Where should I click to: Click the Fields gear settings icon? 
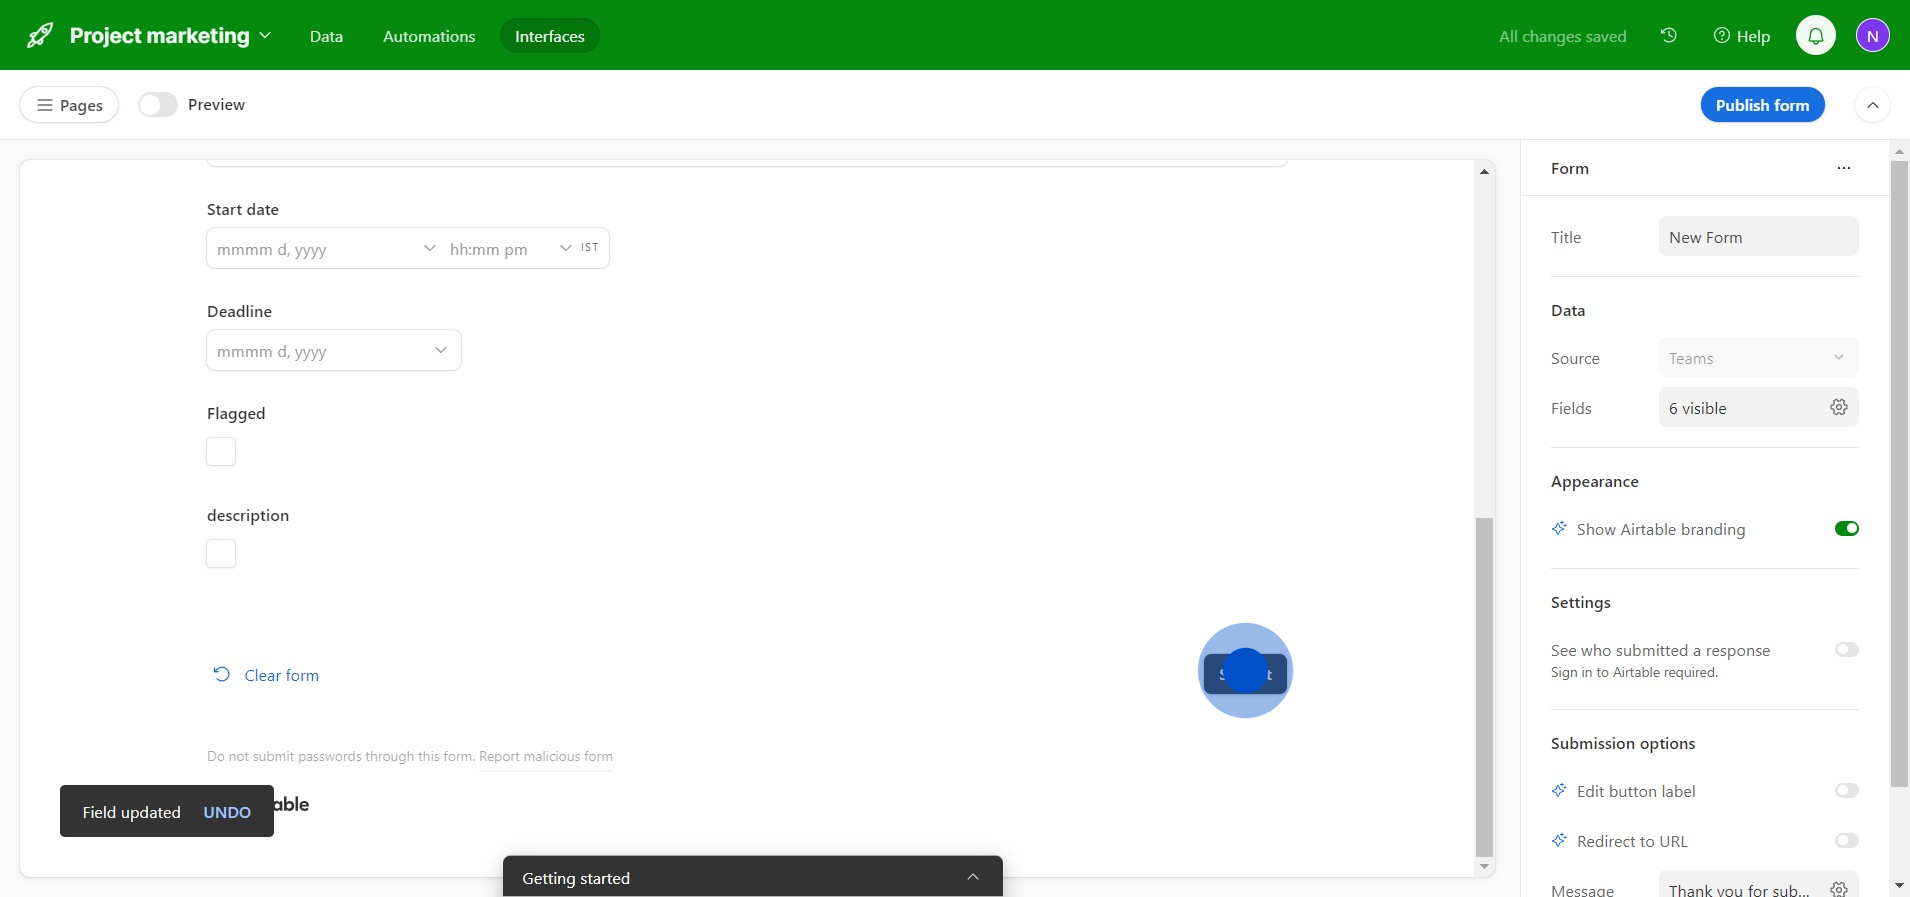point(1838,407)
